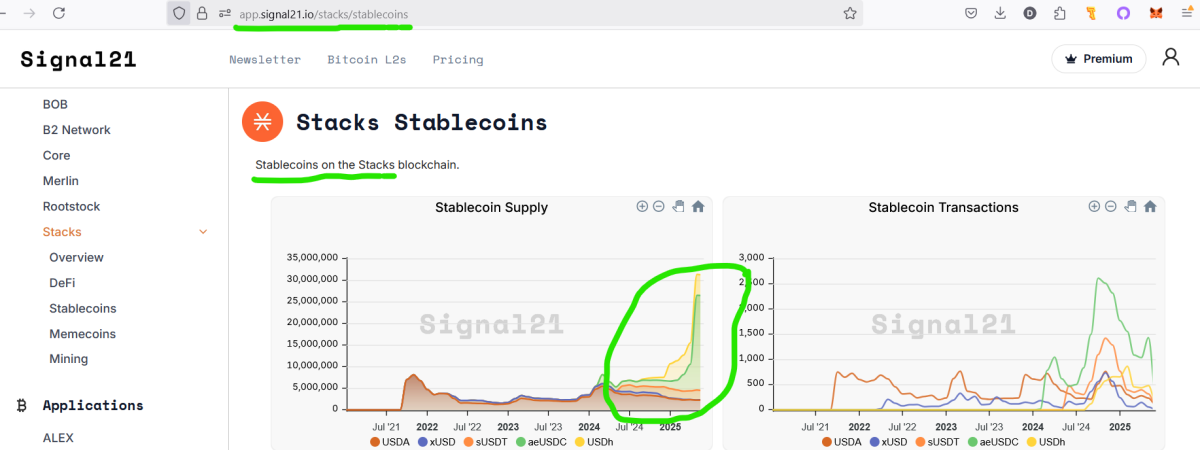Click the Premium button
This screenshot has width=1200, height=450.
1099,59
